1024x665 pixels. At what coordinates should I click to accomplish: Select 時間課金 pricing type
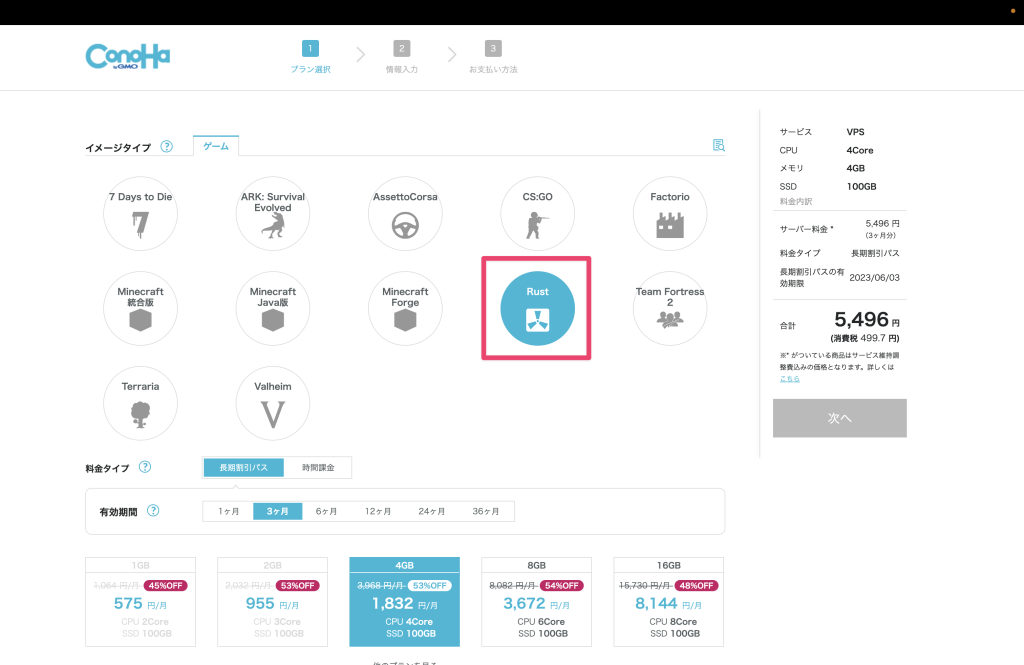click(318, 468)
